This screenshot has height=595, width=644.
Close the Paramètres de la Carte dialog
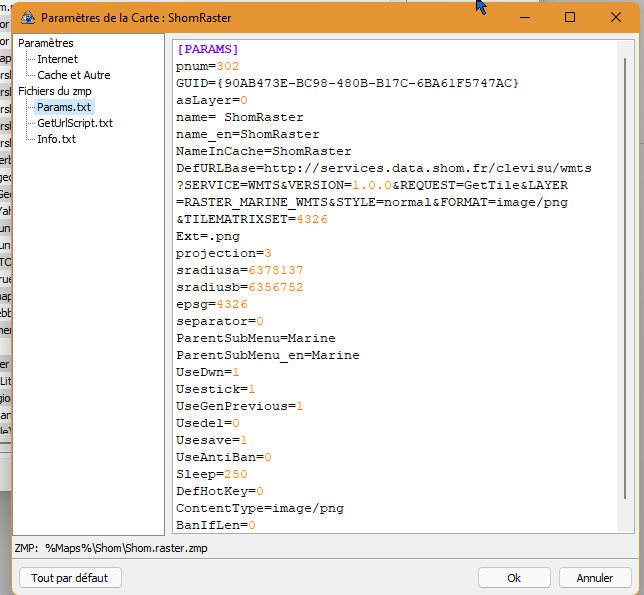click(616, 18)
